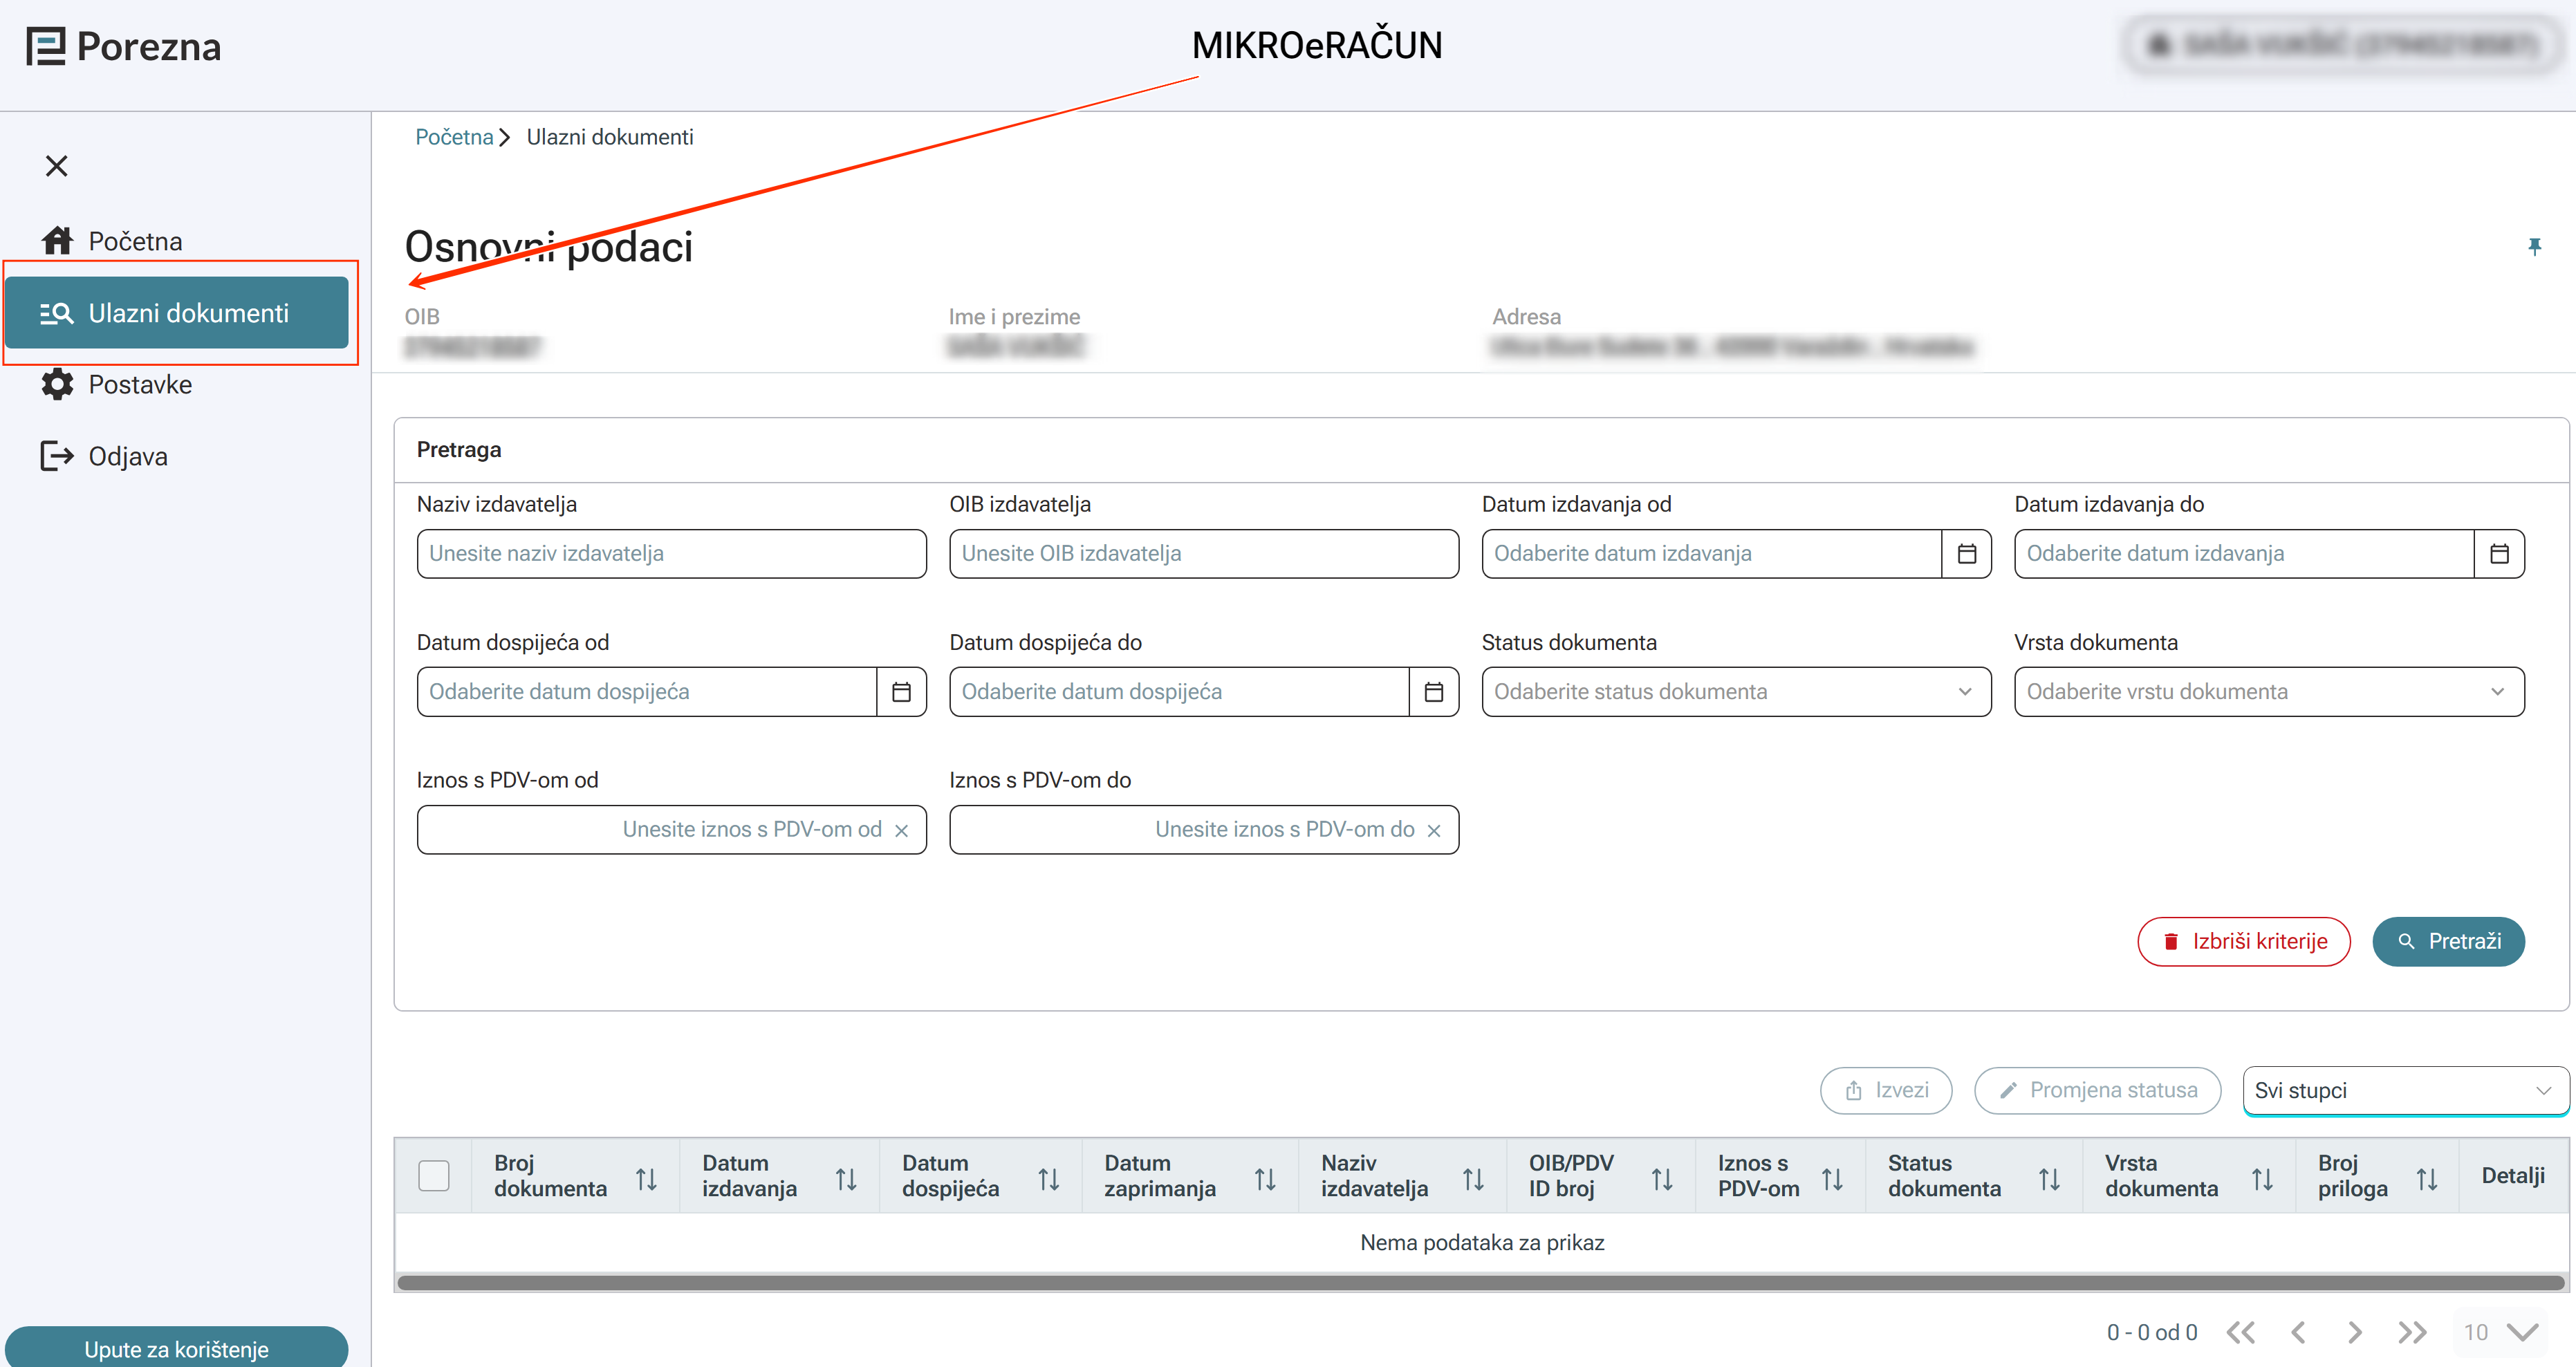
Task: Select Odjava in the sidebar menu
Action: pyautogui.click(x=128, y=457)
